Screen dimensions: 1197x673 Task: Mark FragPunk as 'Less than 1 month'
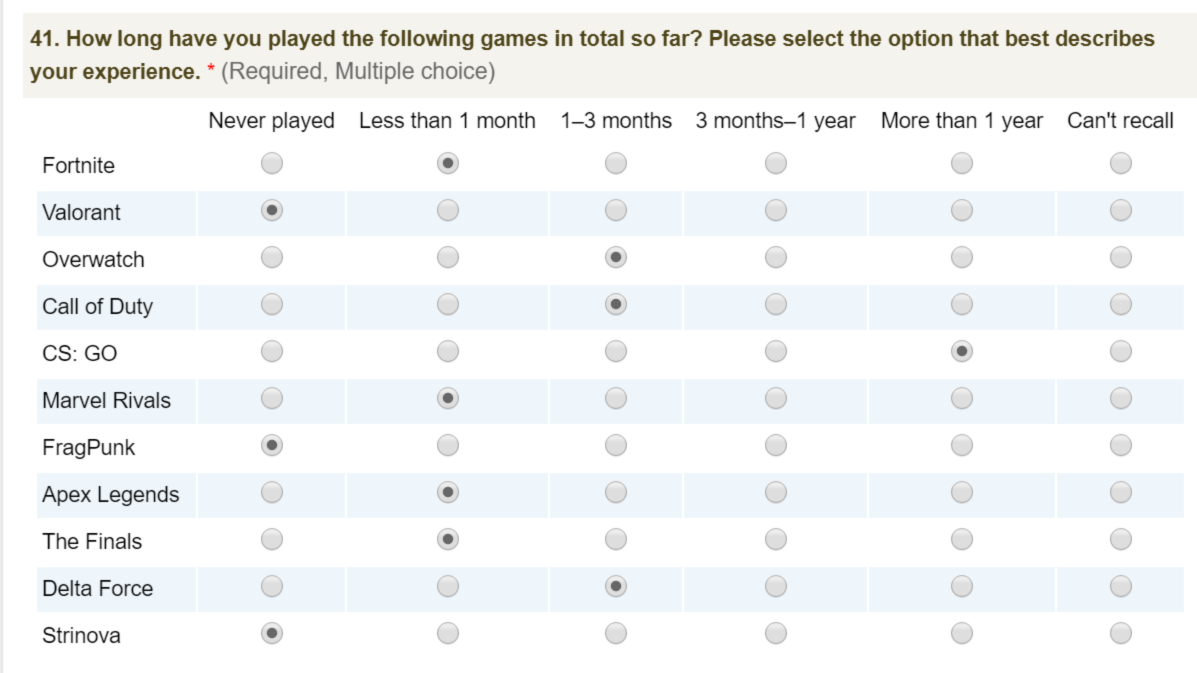[447, 445]
